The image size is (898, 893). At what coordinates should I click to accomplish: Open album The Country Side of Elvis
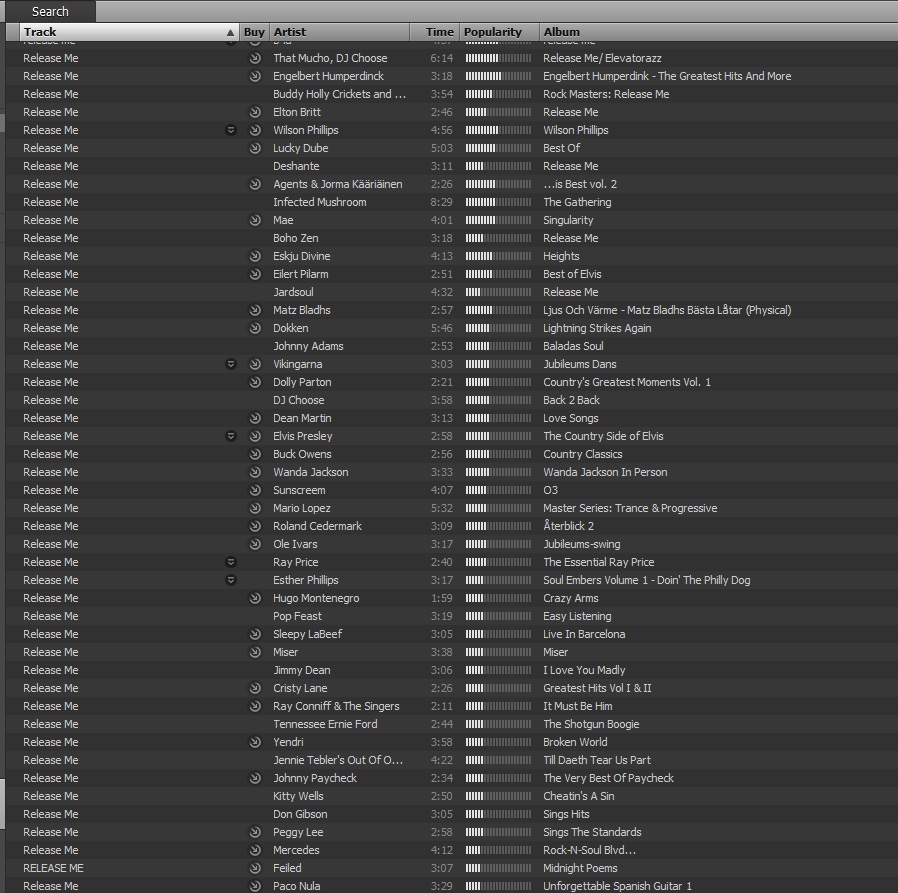[x=603, y=436]
